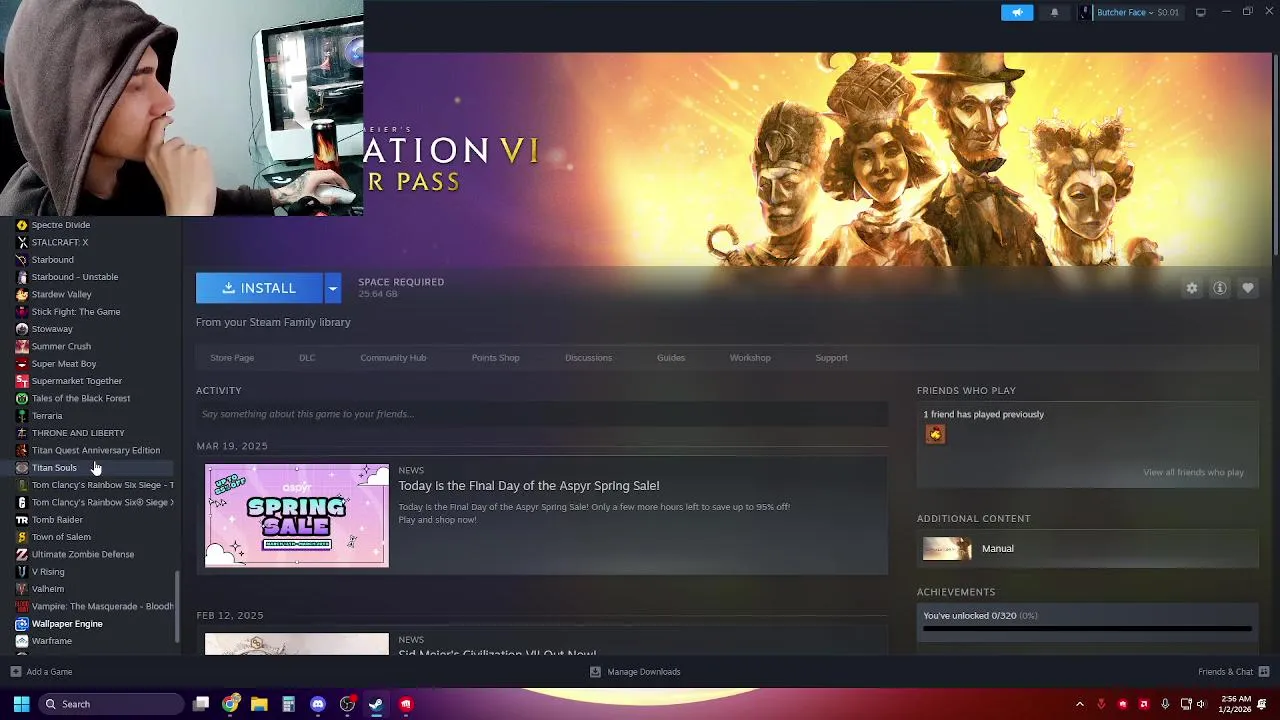Viewport: 1280px width, 720px height.
Task: Select Stick Fight: The Game
Action: click(x=76, y=312)
